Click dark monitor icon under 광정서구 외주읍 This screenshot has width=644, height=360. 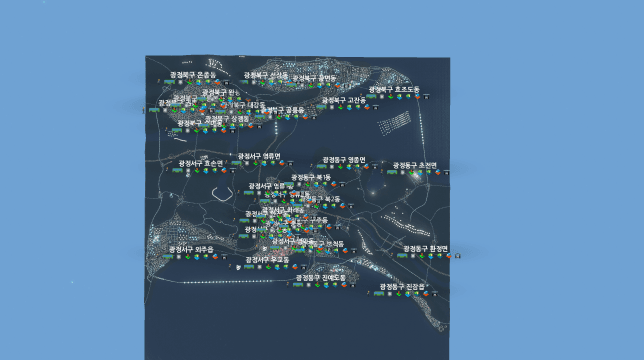point(224,257)
